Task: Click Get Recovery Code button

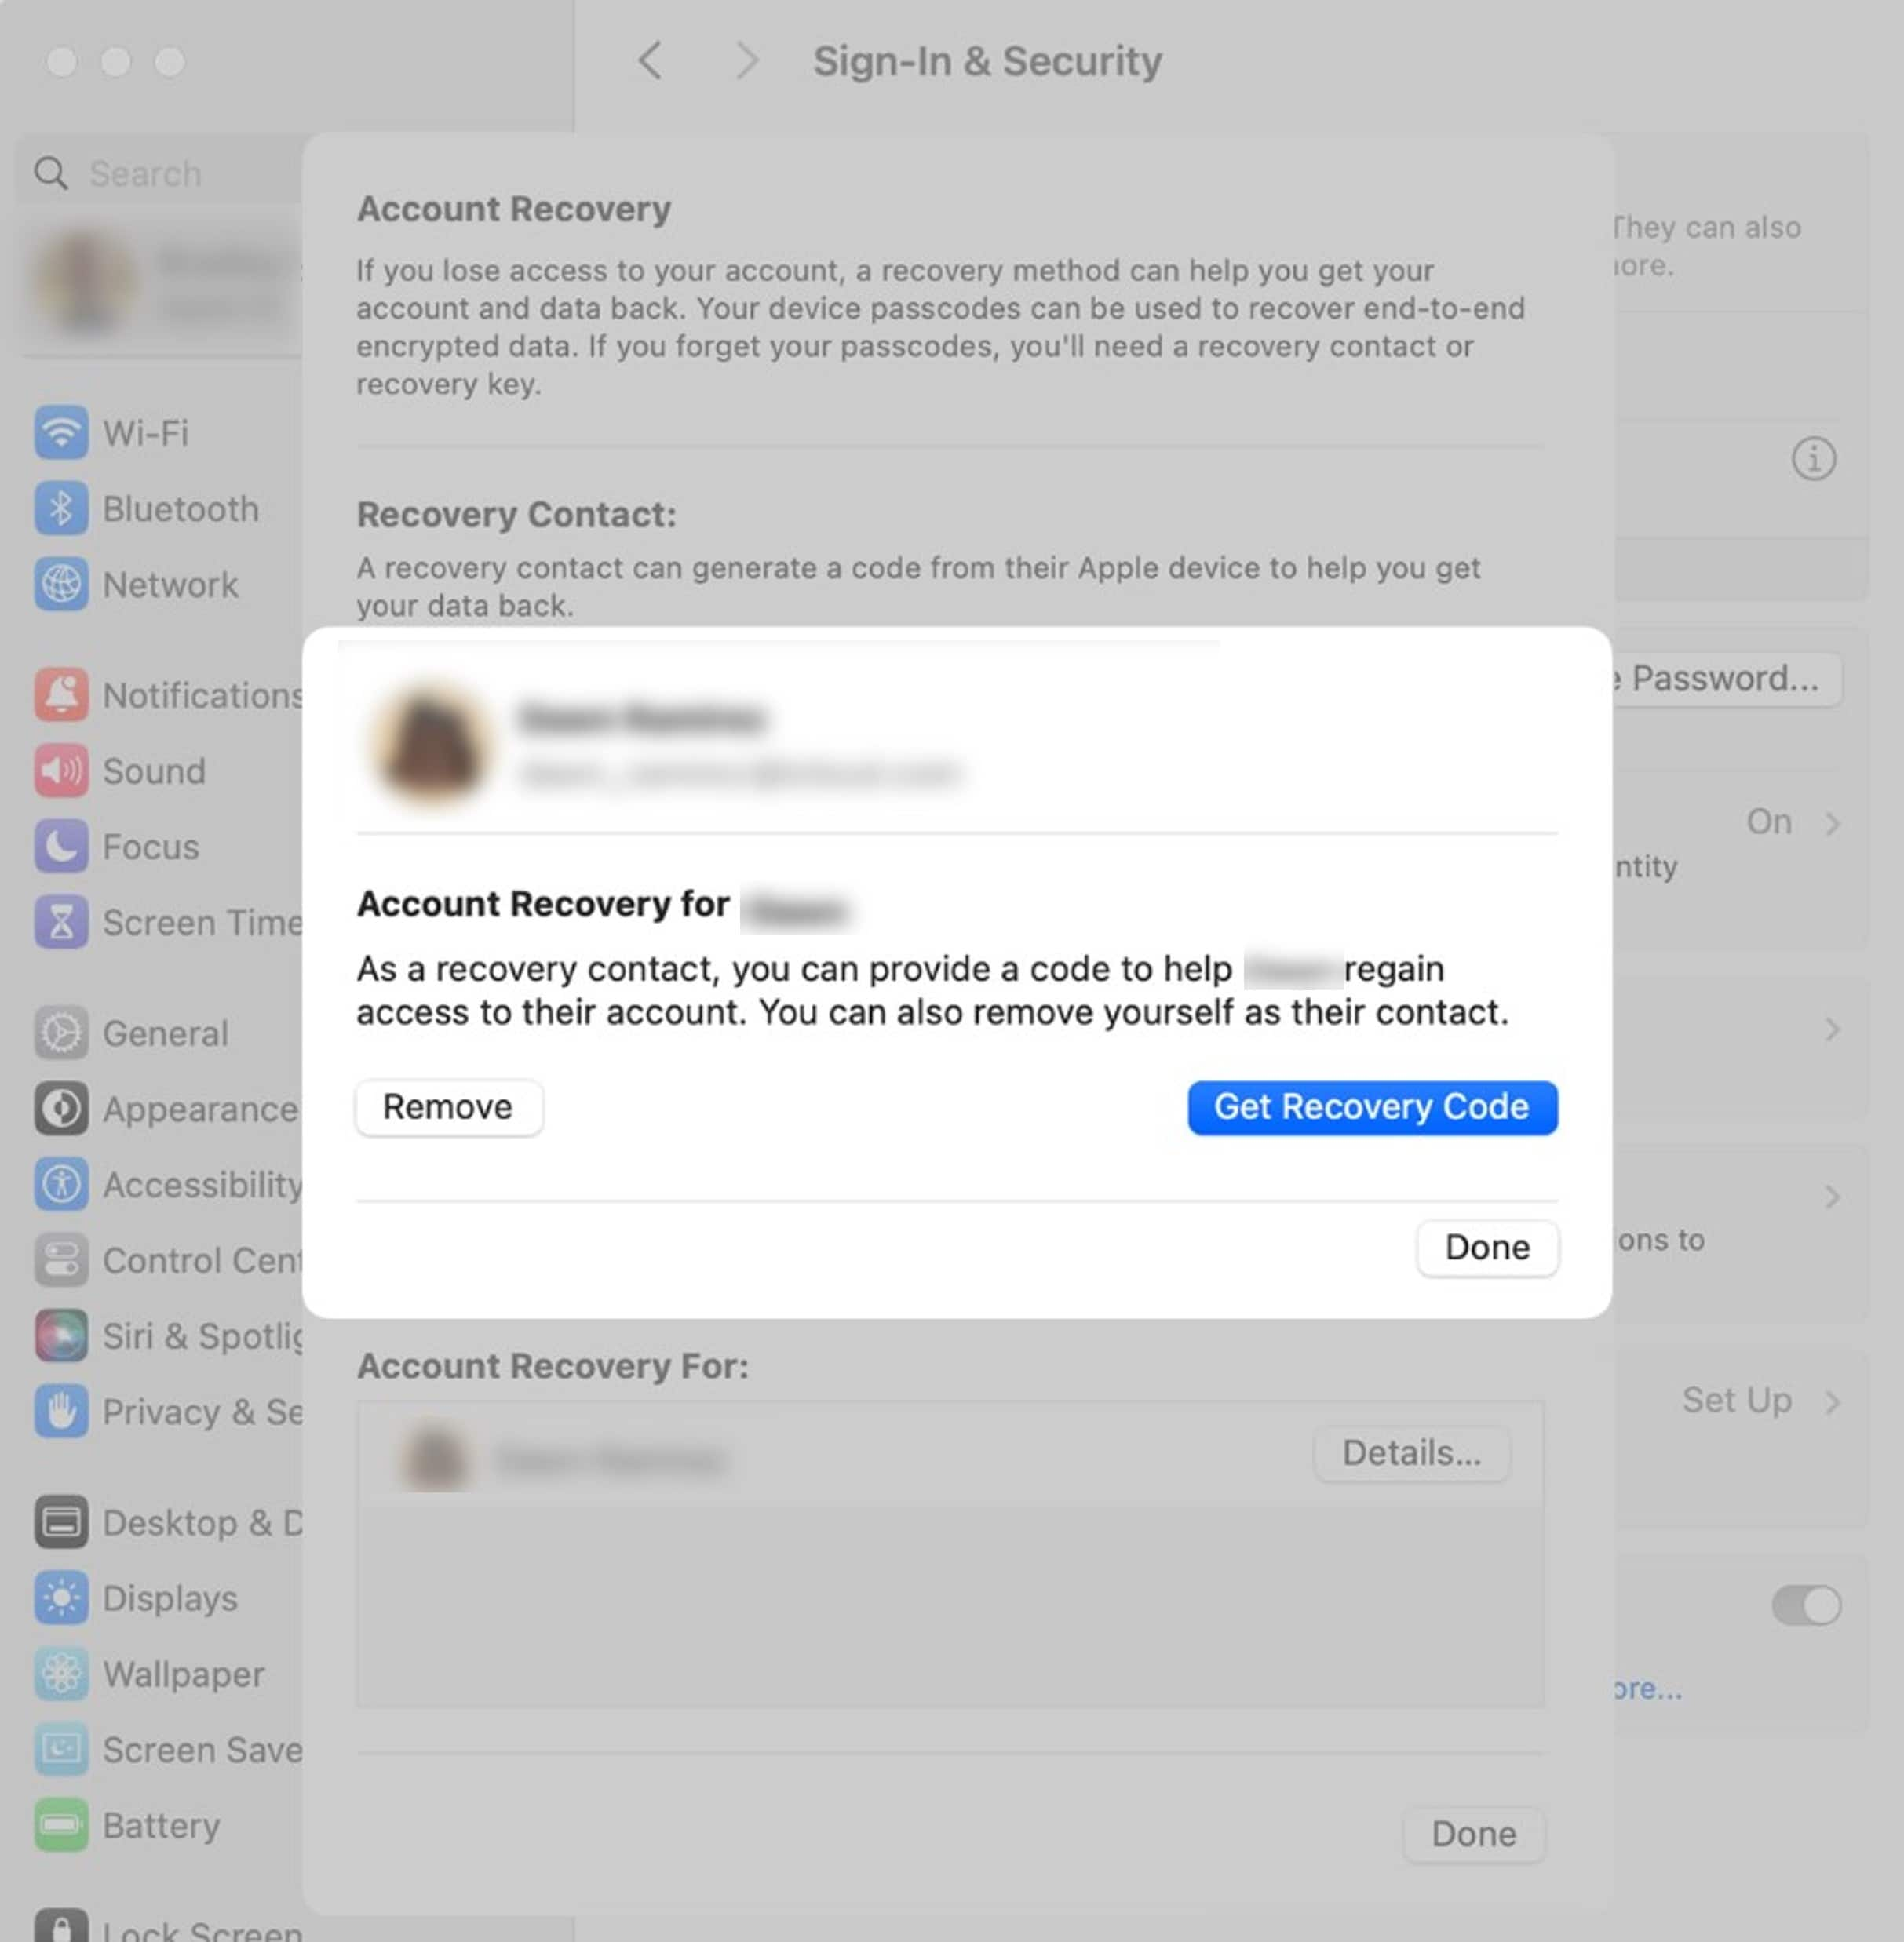Action: point(1372,1106)
